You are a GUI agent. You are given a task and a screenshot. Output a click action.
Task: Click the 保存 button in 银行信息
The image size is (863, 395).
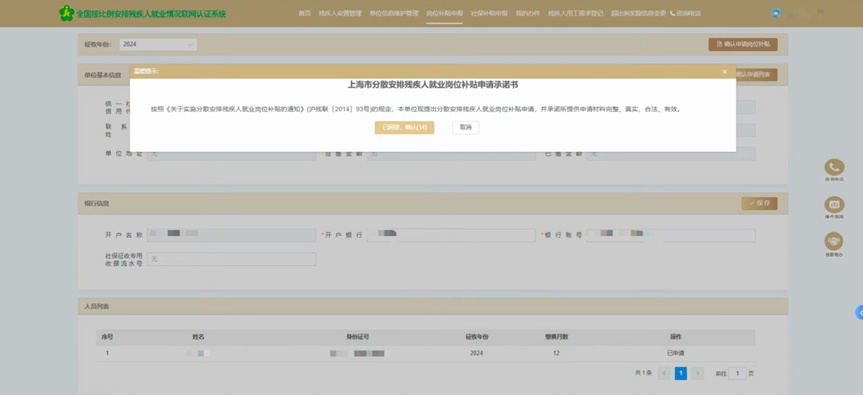760,203
